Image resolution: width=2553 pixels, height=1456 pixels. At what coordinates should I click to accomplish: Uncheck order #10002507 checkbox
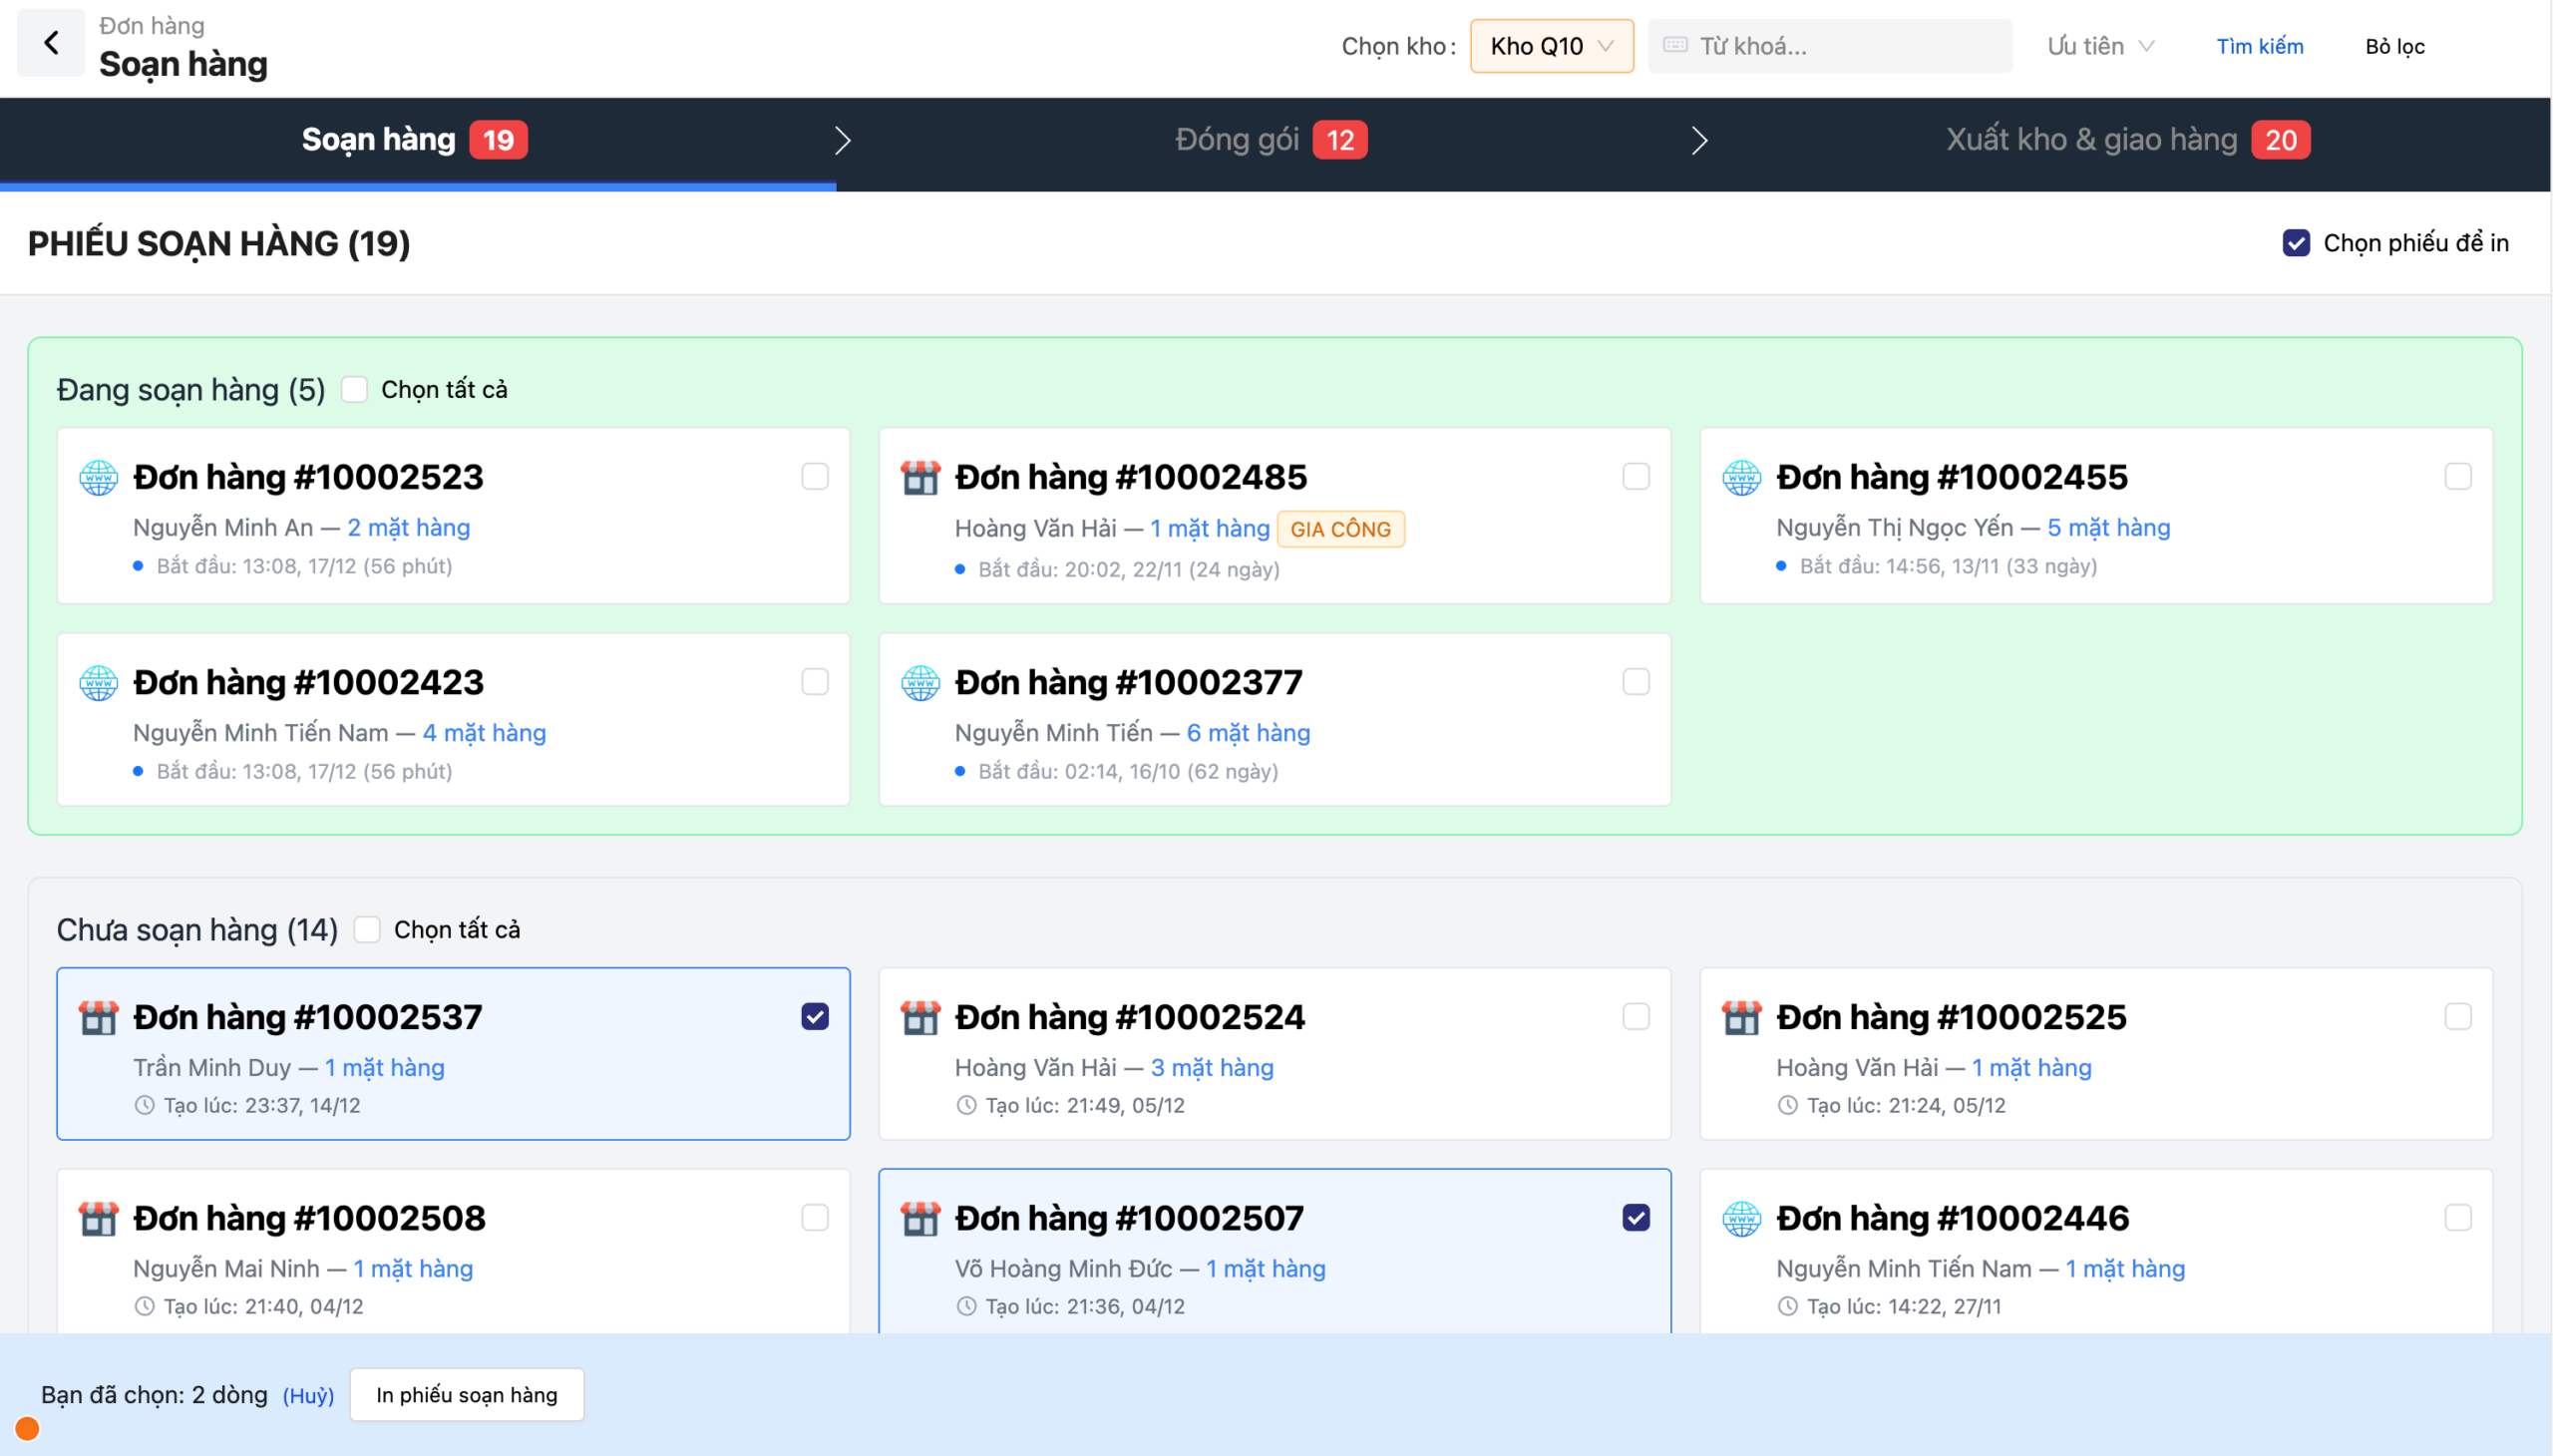click(1635, 1217)
